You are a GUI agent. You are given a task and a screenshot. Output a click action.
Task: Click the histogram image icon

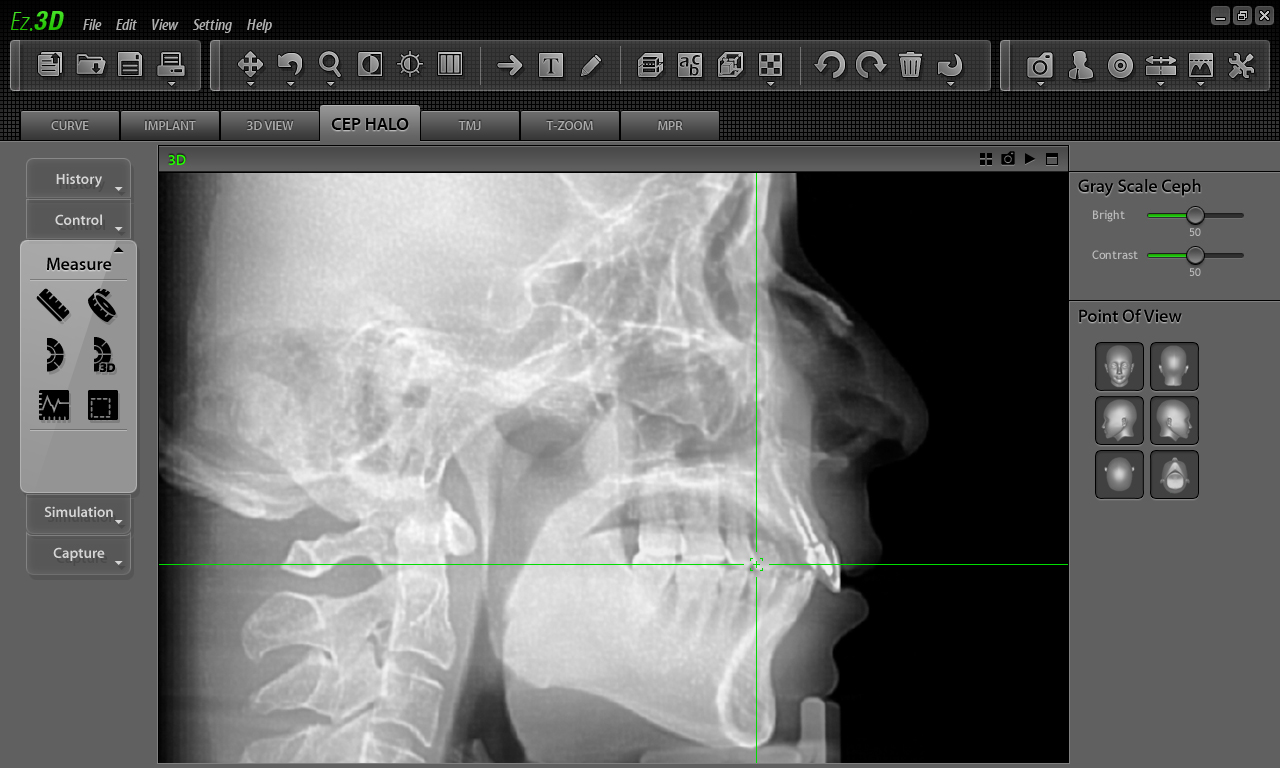click(x=1201, y=66)
